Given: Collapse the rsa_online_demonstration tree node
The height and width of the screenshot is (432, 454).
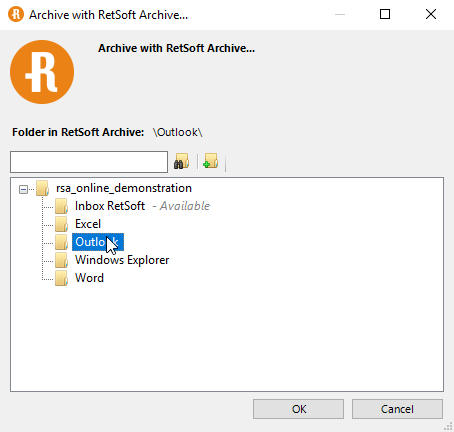Looking at the screenshot, I should click(23, 189).
